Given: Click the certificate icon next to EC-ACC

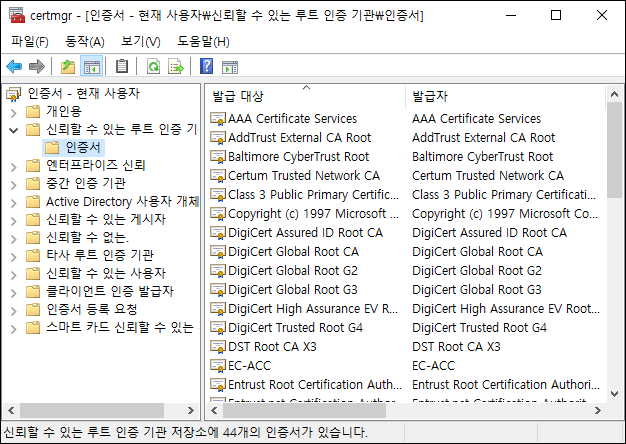Looking at the screenshot, I should [218, 366].
